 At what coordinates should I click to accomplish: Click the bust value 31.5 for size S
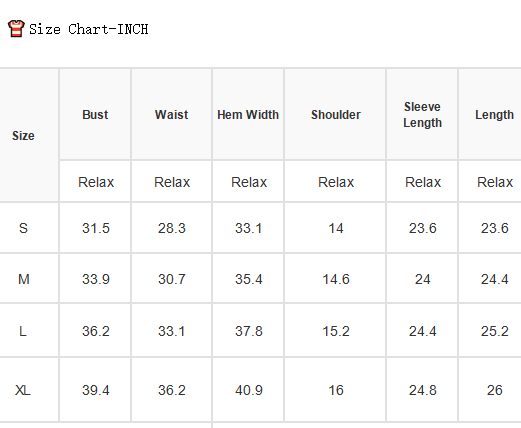(96, 228)
